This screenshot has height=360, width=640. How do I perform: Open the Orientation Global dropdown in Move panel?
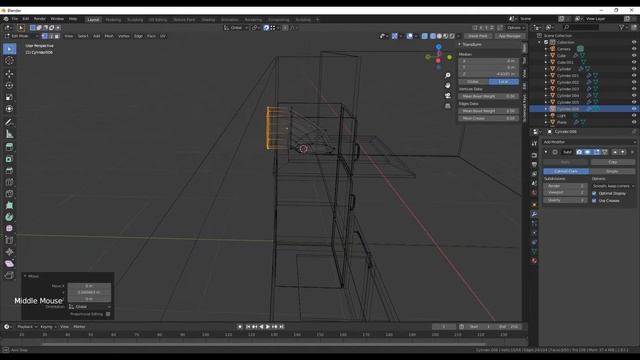pos(89,307)
